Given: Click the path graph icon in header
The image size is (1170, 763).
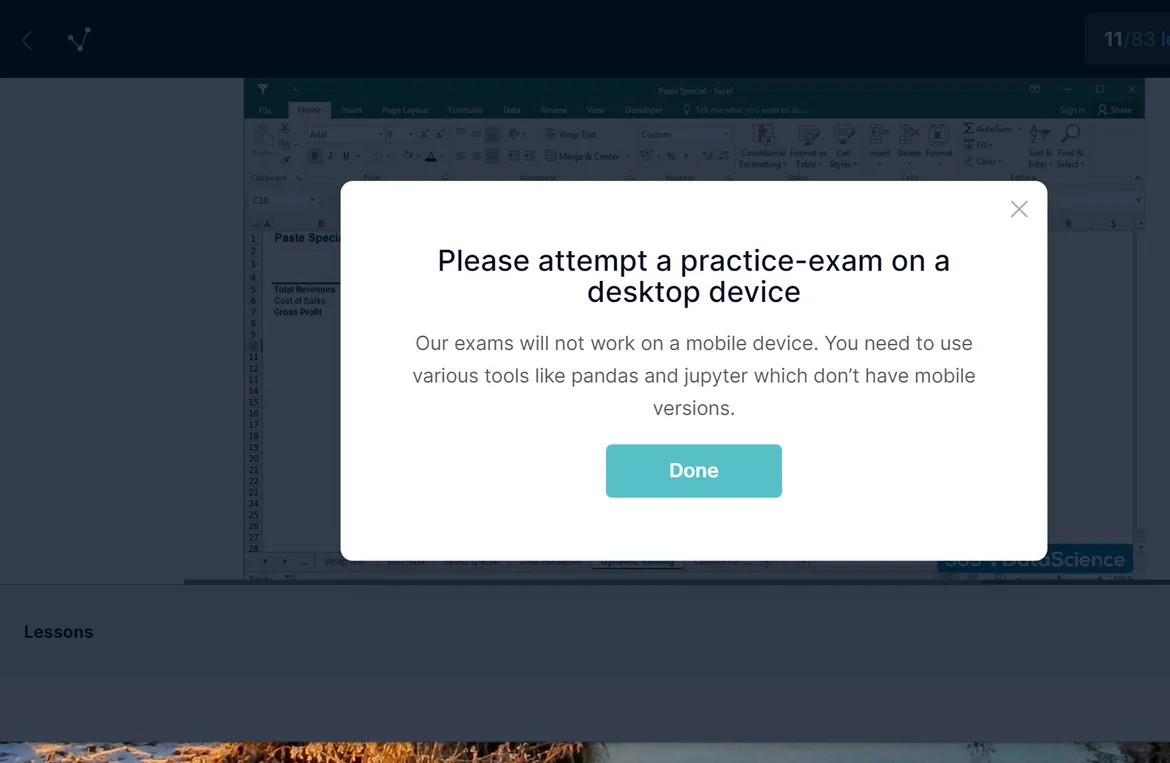Looking at the screenshot, I should point(79,40).
